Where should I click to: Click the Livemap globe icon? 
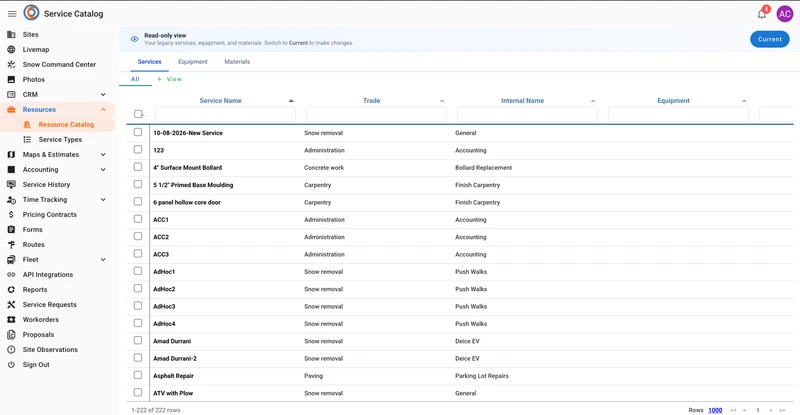(11, 50)
